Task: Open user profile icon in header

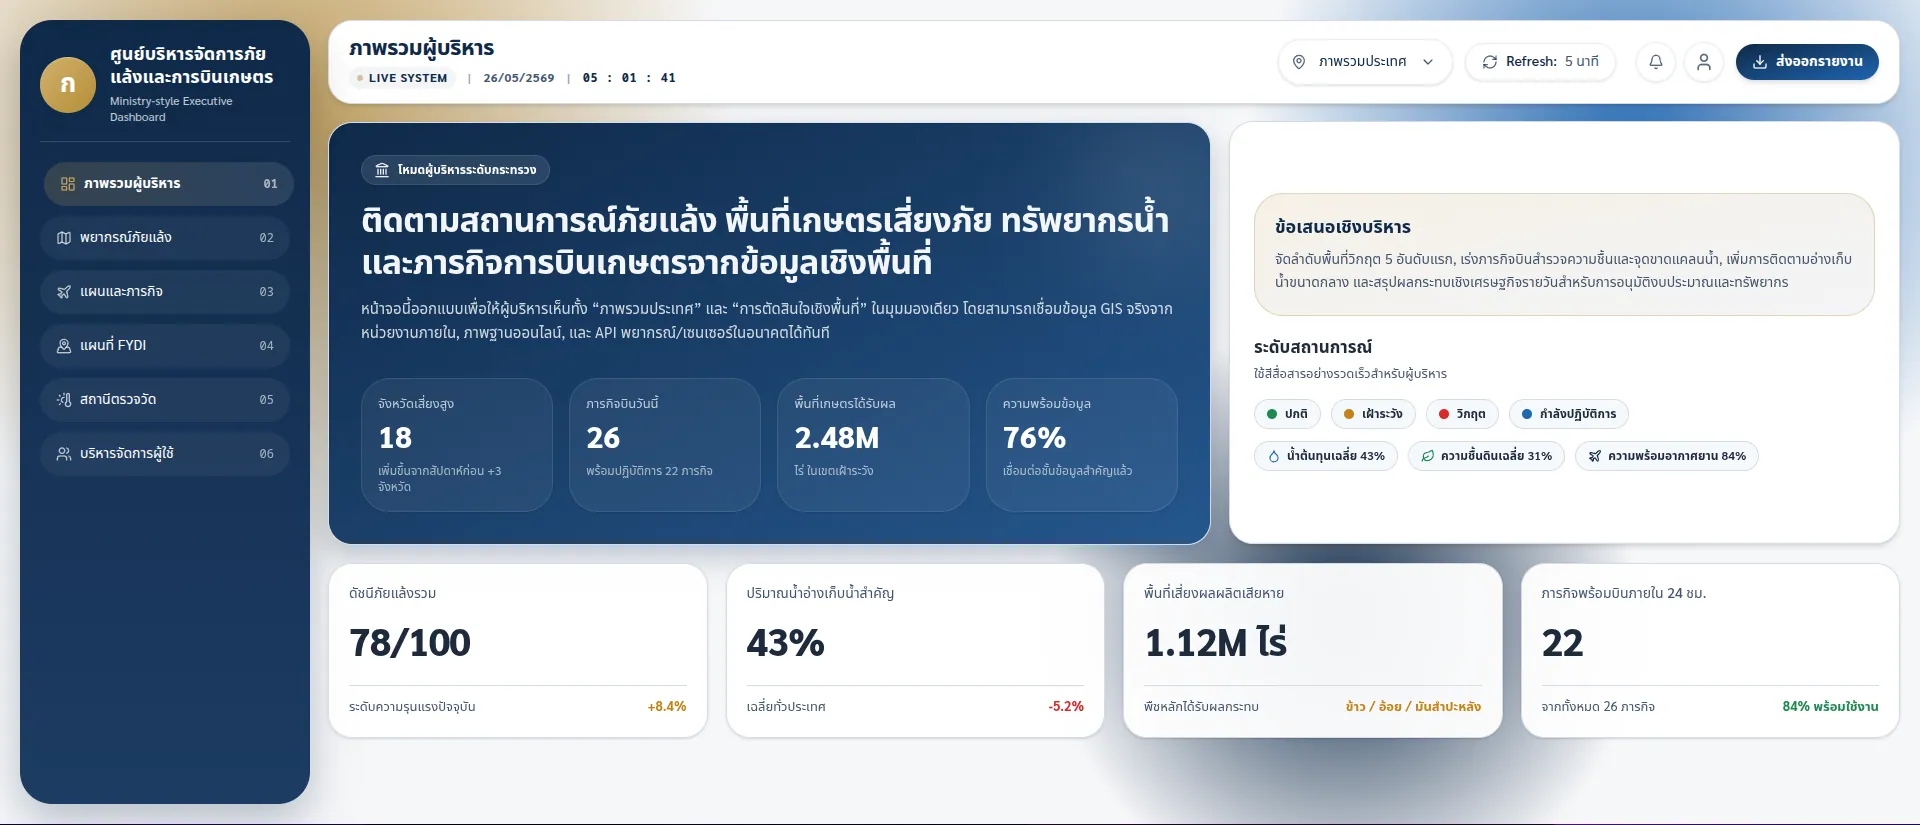Action: 1704,62
